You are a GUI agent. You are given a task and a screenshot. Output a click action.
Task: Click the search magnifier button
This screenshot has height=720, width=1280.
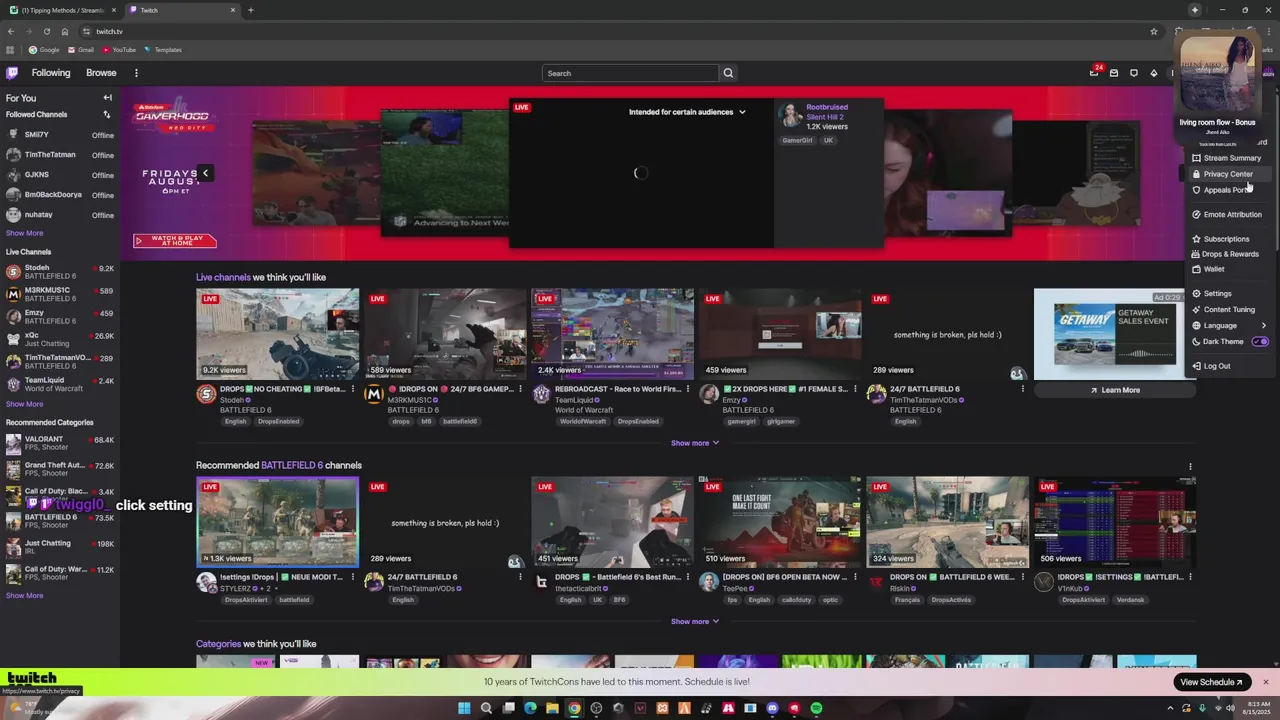tap(728, 73)
